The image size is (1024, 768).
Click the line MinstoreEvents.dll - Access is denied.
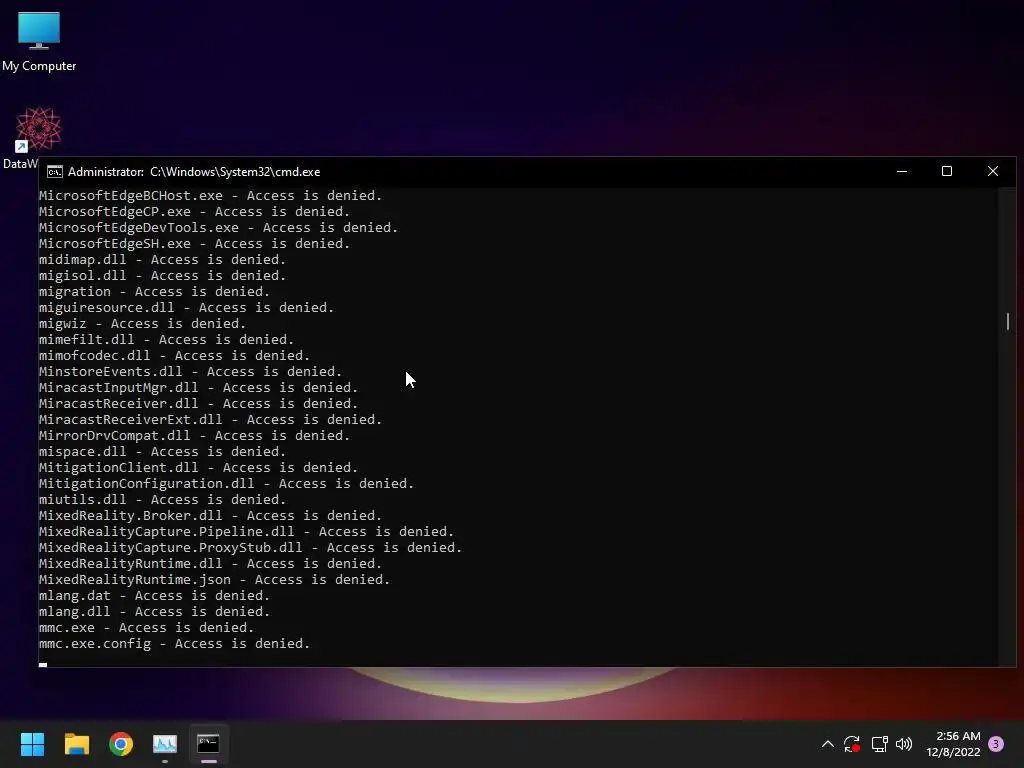(191, 372)
